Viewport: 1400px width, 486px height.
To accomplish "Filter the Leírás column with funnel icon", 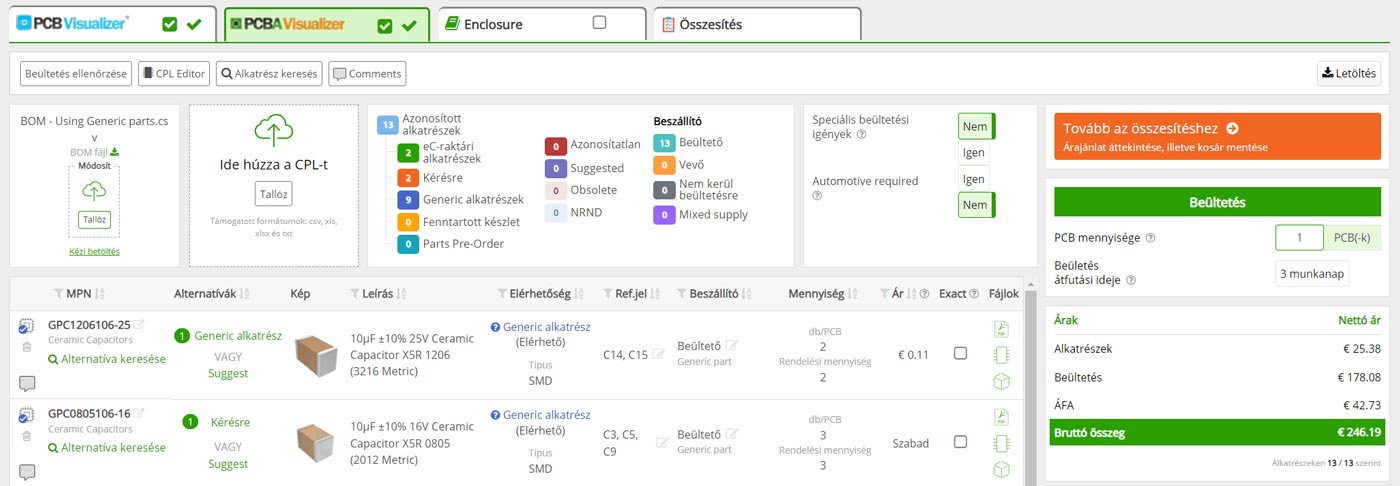I will (356, 294).
